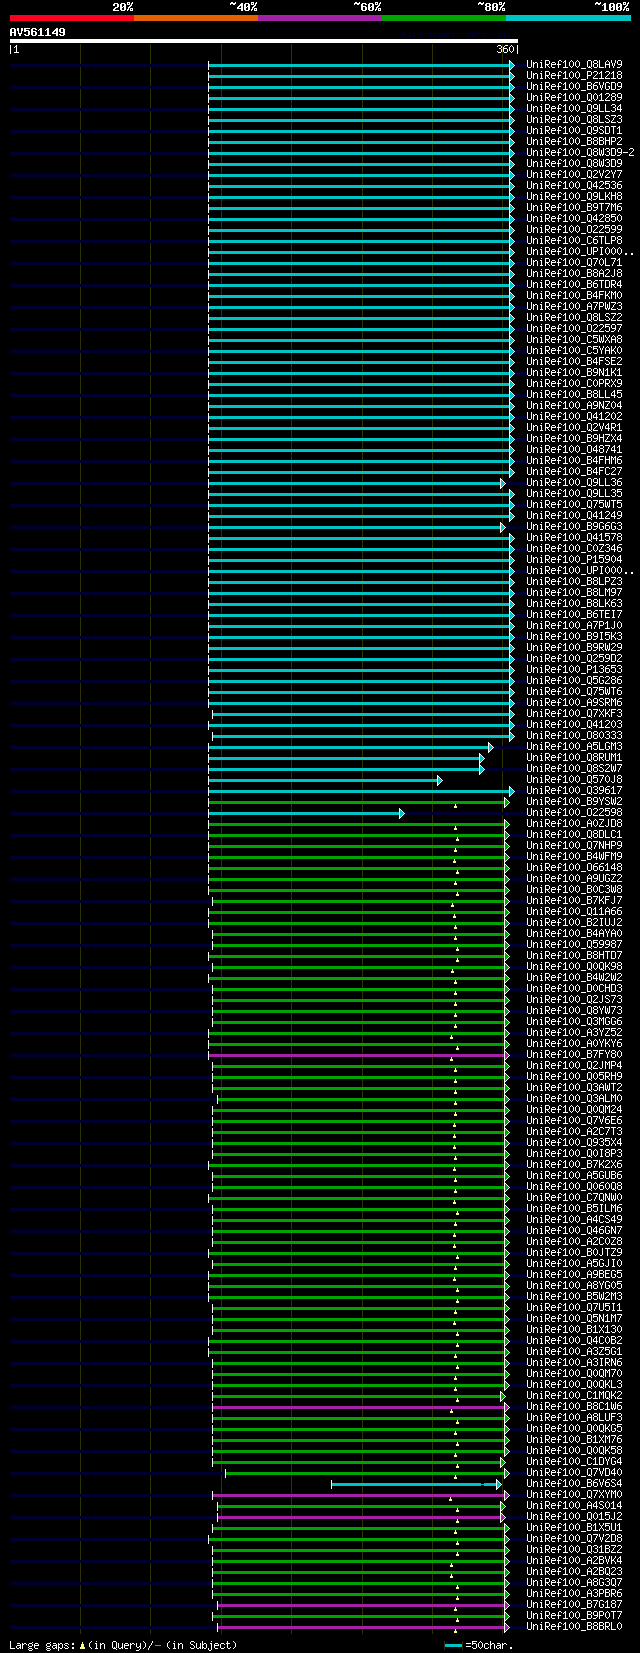Screen dimensions: 640x1653
Task: Open hit UniRef100_O22598
Action: pyautogui.click(x=574, y=812)
